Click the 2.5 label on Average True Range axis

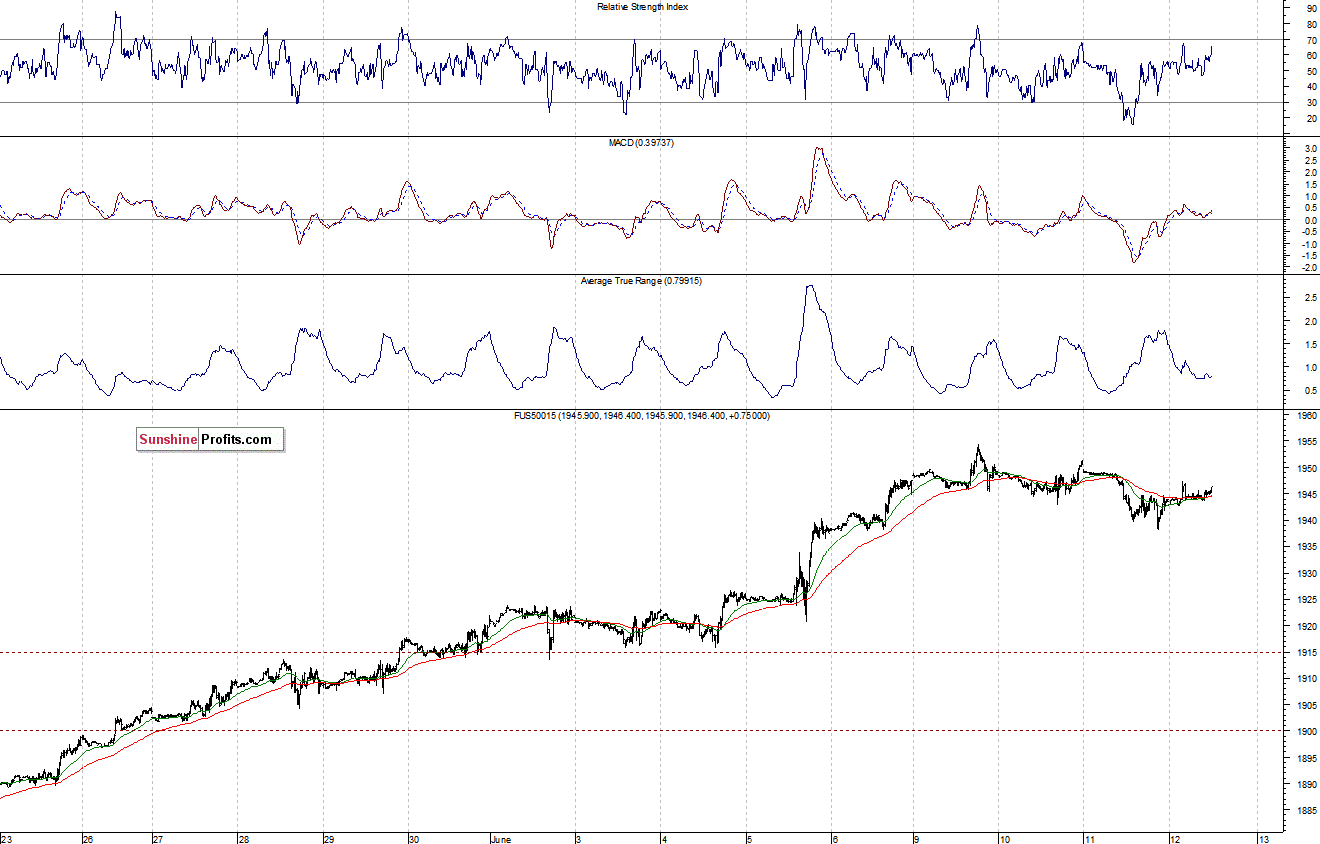[x=1310, y=298]
